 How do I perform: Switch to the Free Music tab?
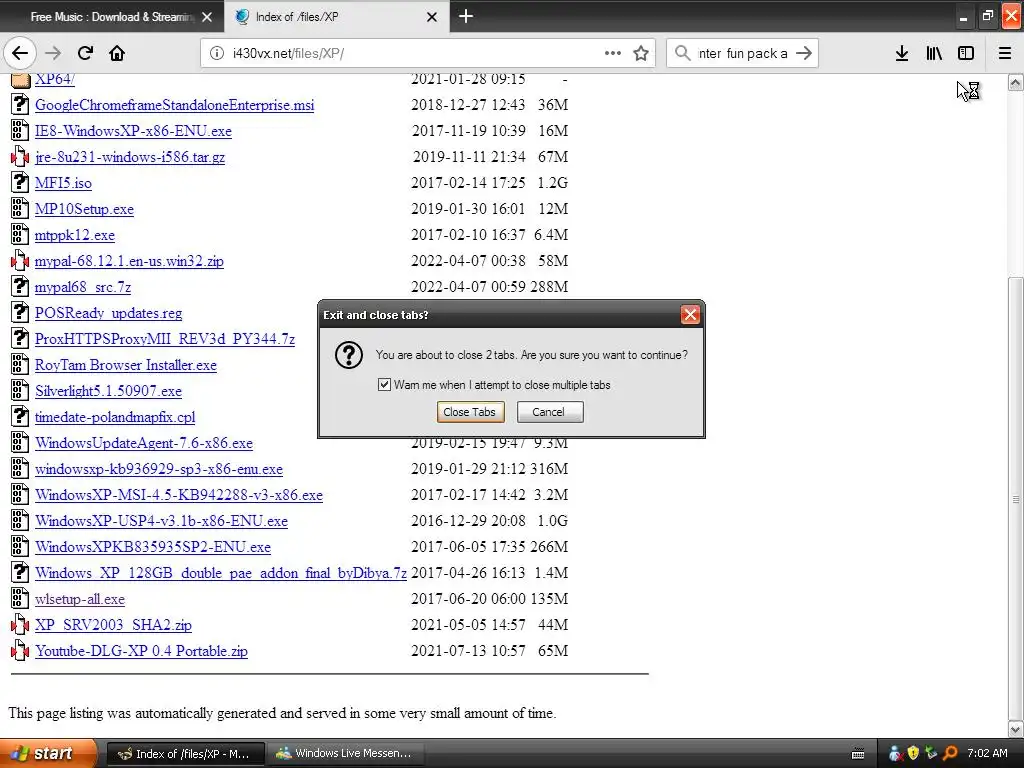112,17
